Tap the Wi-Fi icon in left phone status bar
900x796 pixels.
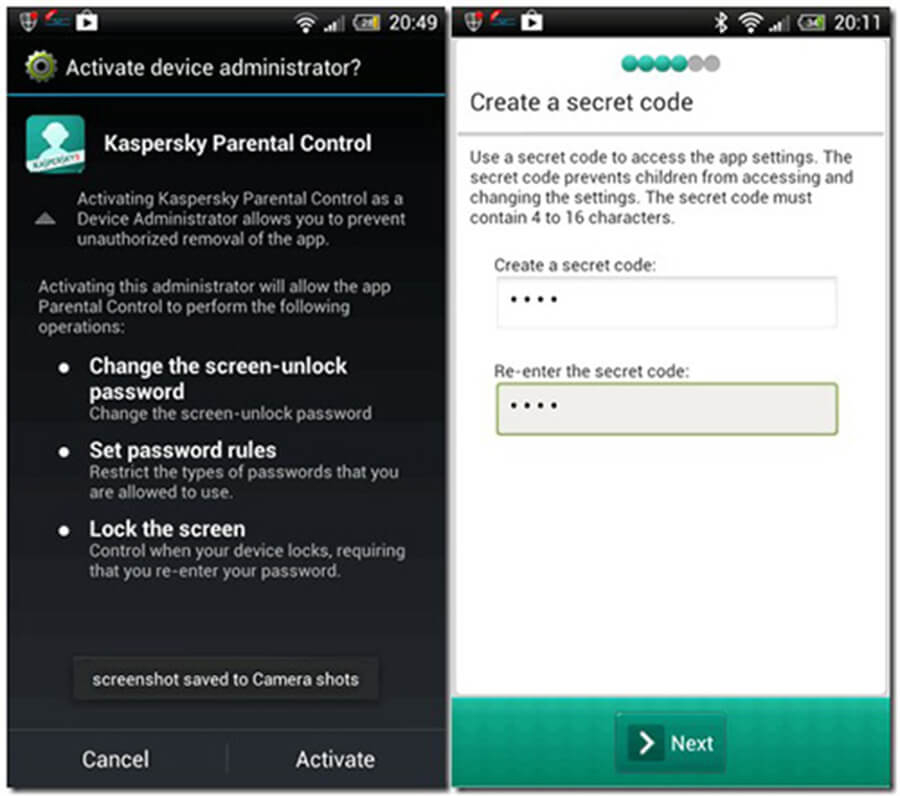[305, 23]
